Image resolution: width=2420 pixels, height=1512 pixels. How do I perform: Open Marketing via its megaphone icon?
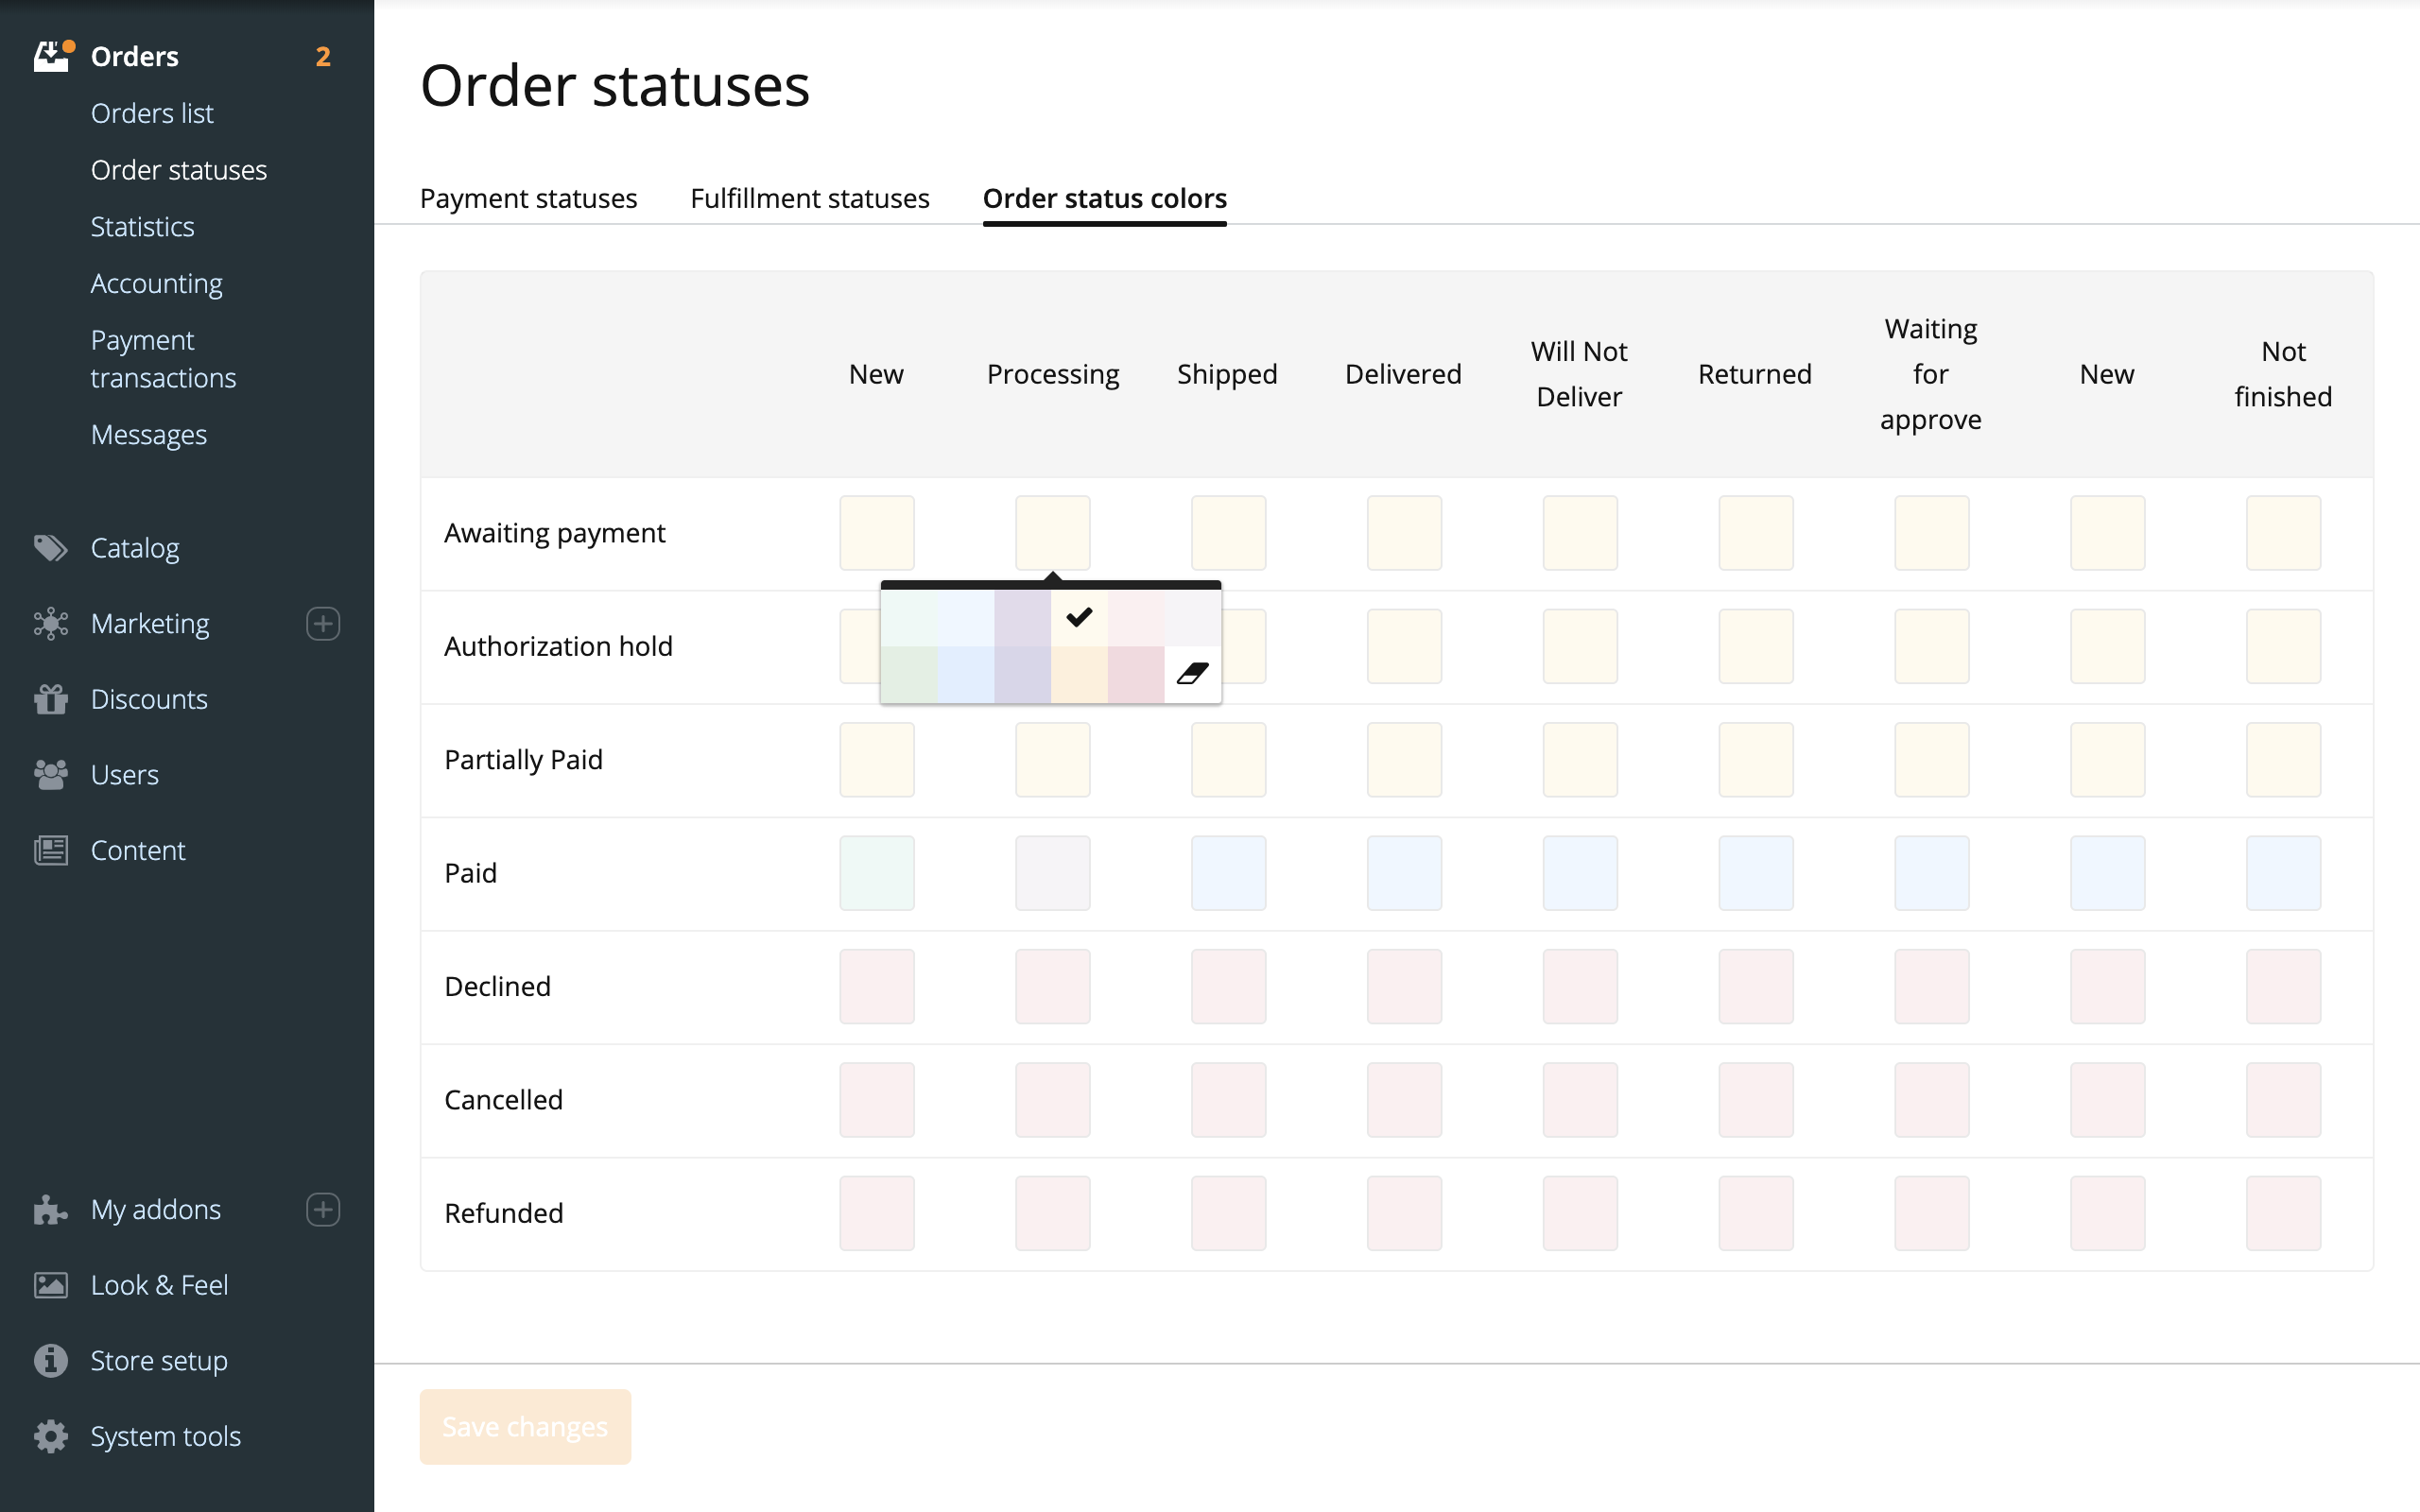pos(51,623)
